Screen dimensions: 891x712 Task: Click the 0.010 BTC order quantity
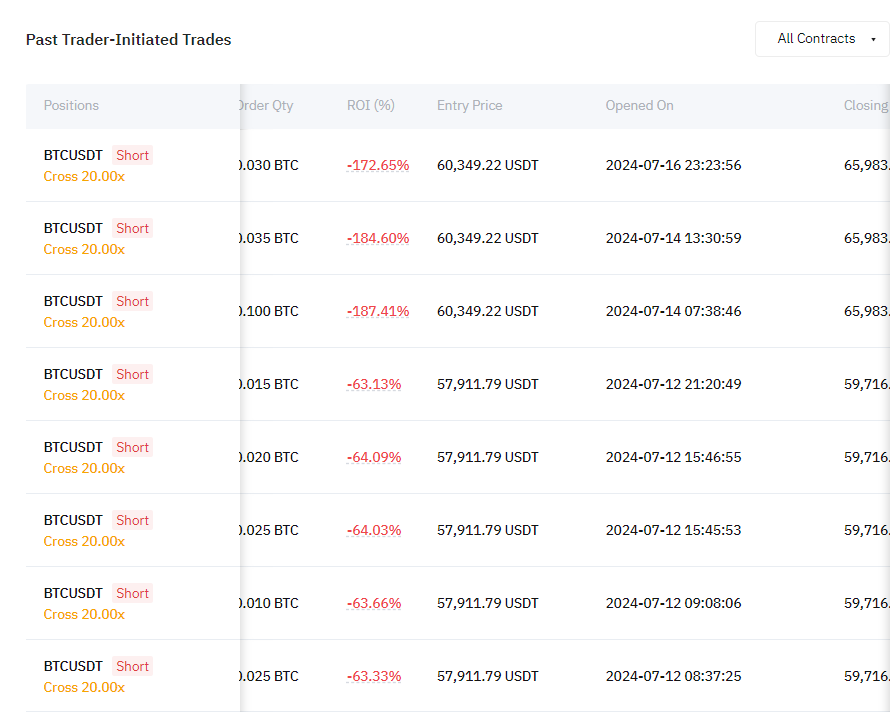tap(269, 603)
